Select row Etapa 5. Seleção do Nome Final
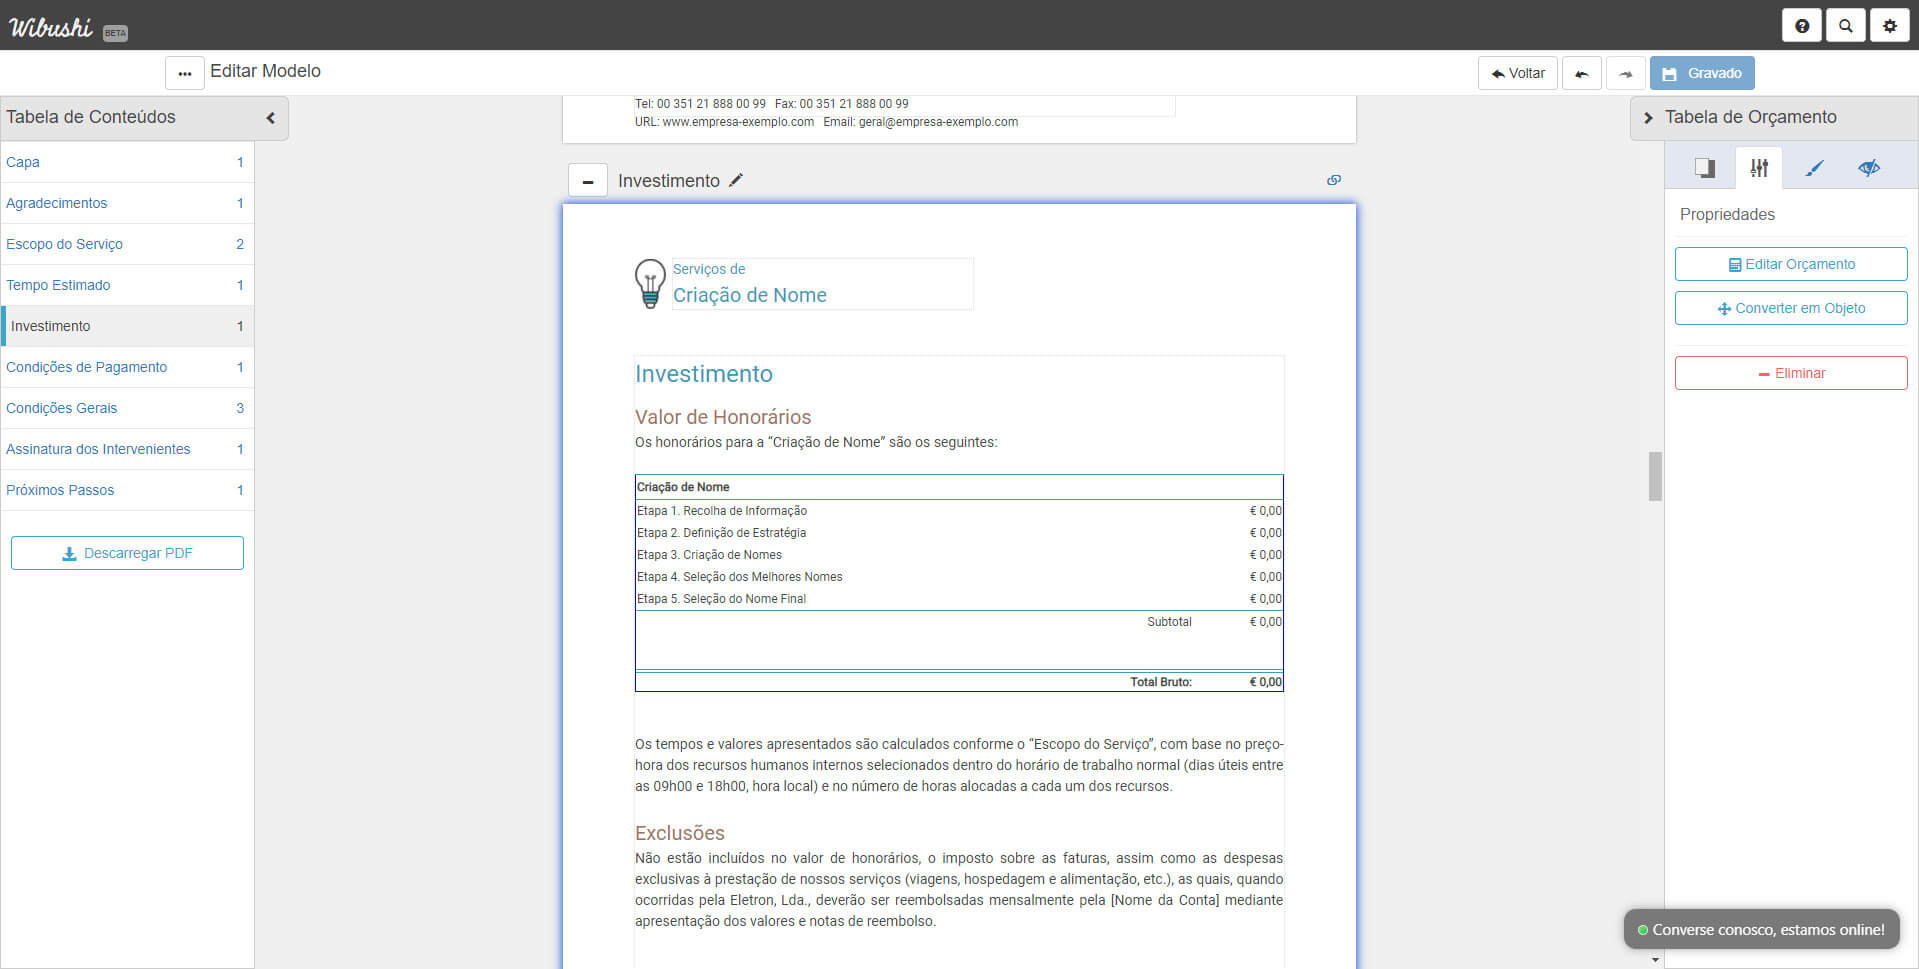The image size is (1919, 969). click(x=959, y=599)
